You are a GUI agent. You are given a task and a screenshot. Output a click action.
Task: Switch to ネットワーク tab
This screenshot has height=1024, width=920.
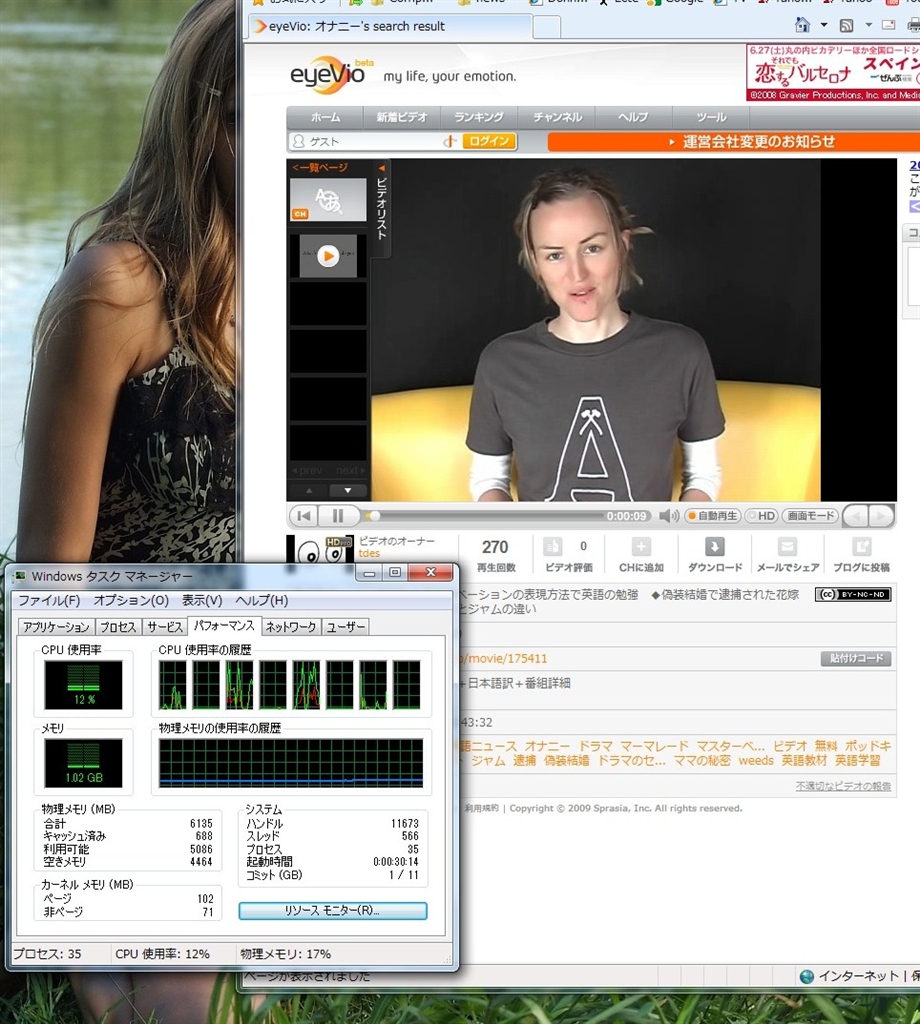[x=291, y=627]
